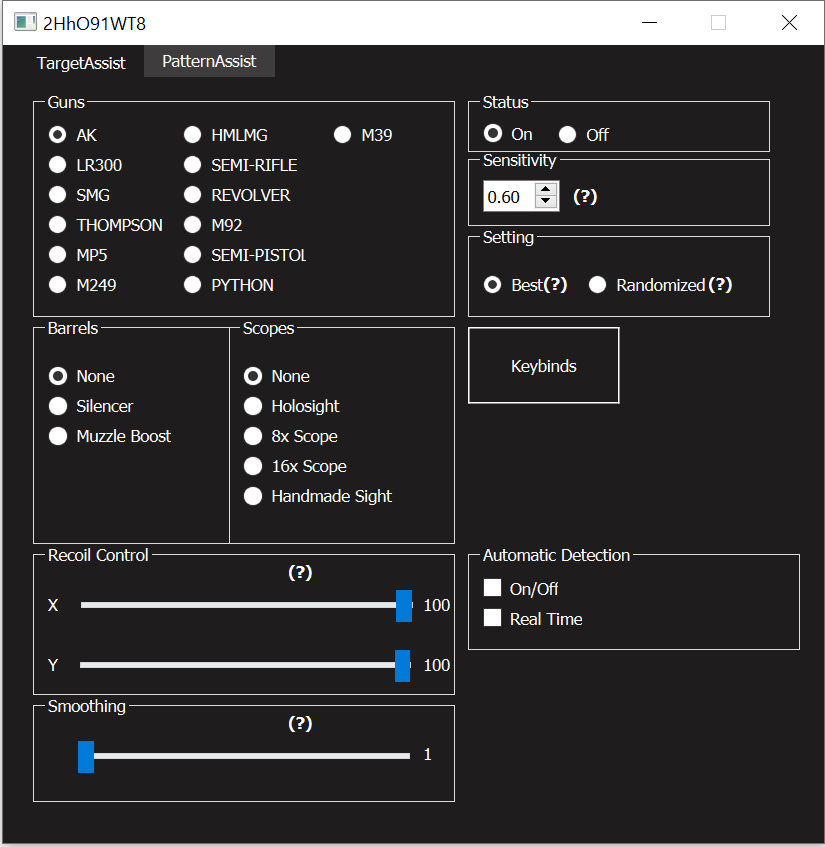This screenshot has width=825, height=847.
Task: Pick the MP5 radio button
Action: pyautogui.click(x=58, y=255)
